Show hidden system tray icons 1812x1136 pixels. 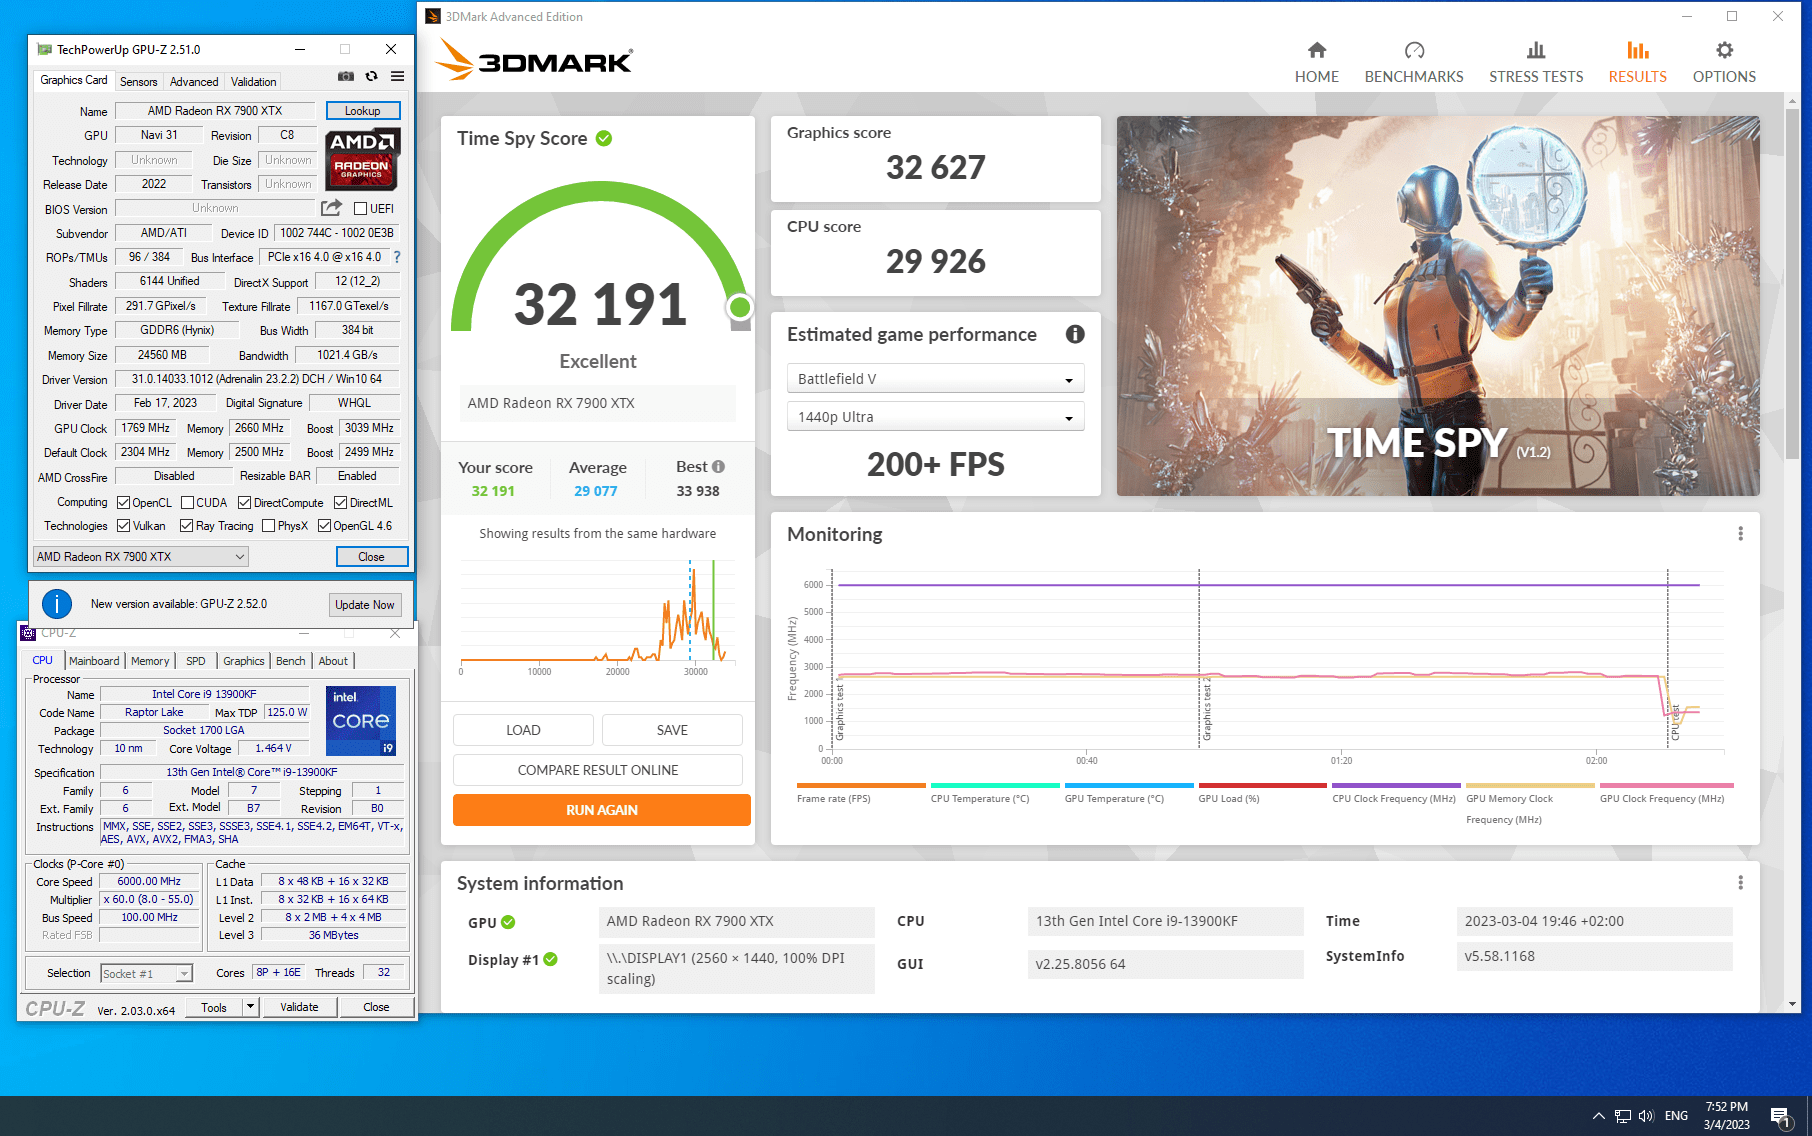[1597, 1116]
